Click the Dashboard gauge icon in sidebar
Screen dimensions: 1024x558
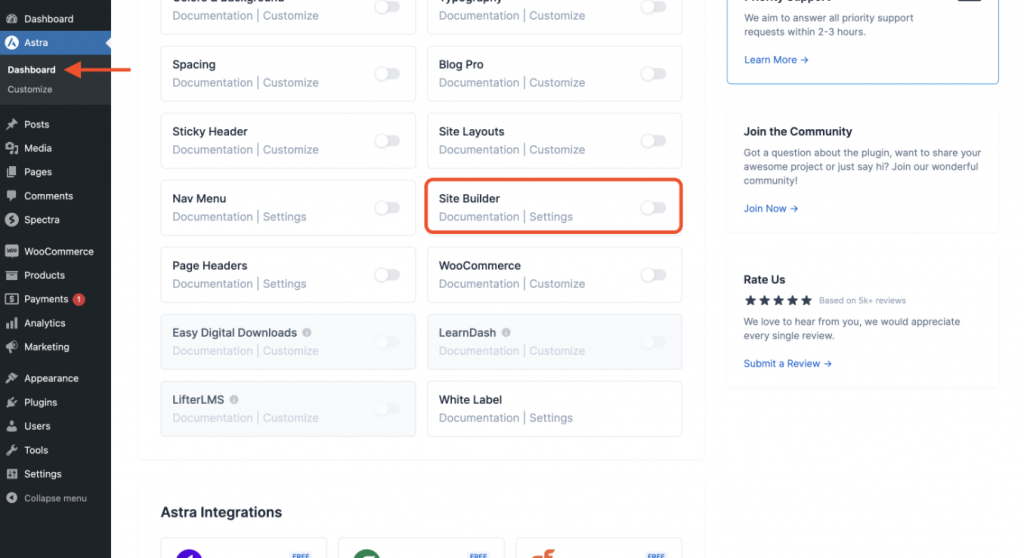click(12, 19)
